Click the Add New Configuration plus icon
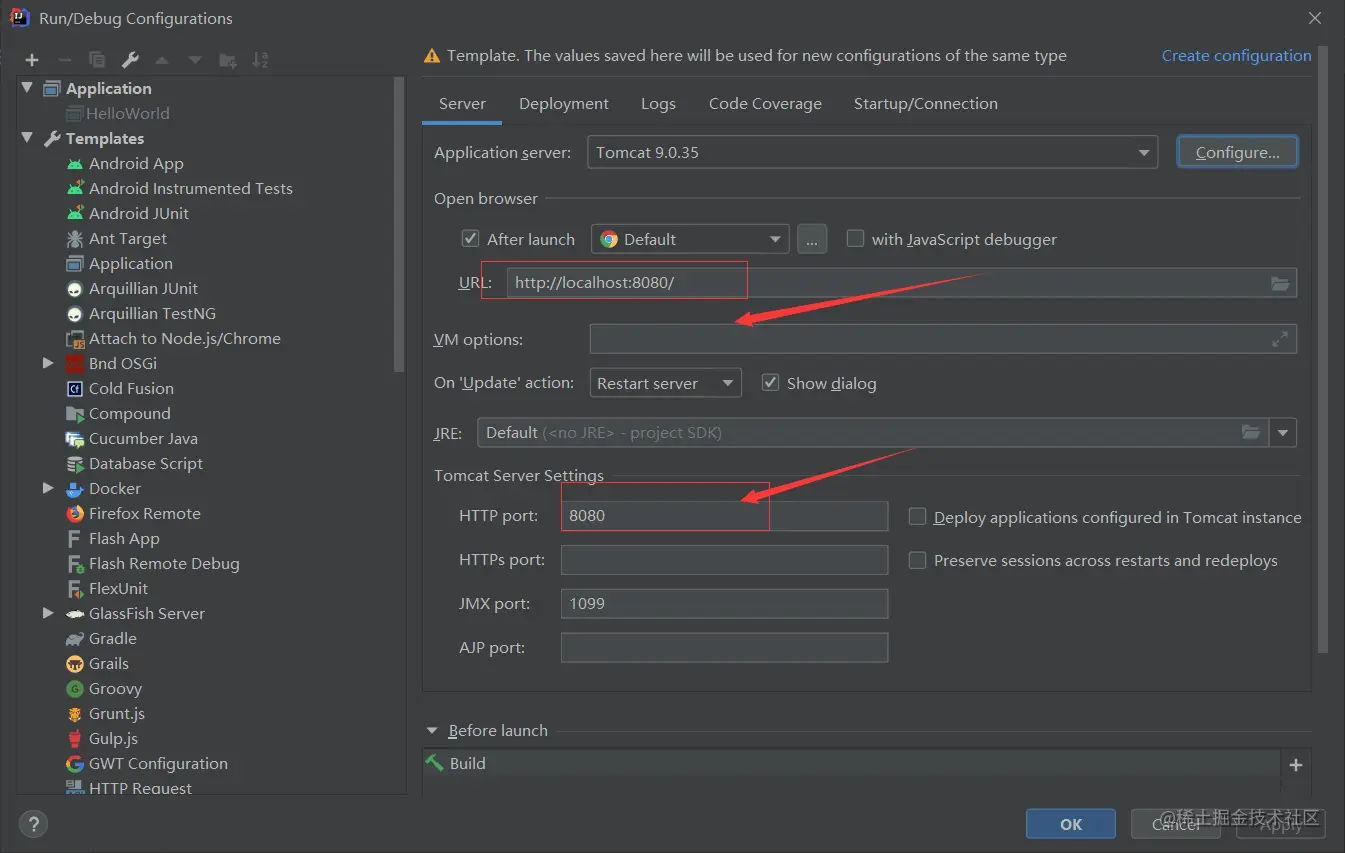 pos(32,60)
